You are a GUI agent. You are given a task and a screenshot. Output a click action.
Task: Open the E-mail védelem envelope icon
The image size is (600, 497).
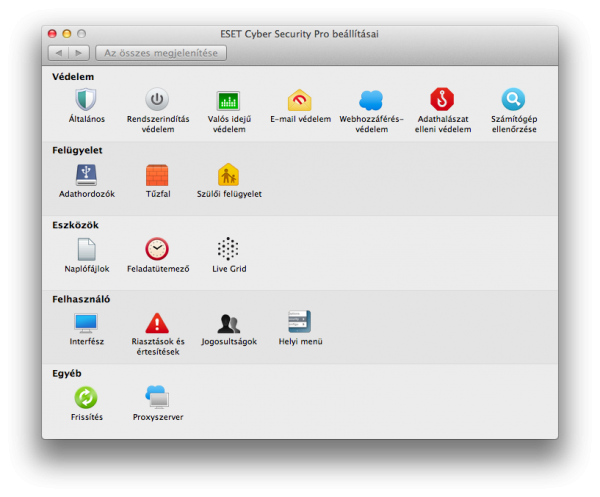[x=300, y=100]
